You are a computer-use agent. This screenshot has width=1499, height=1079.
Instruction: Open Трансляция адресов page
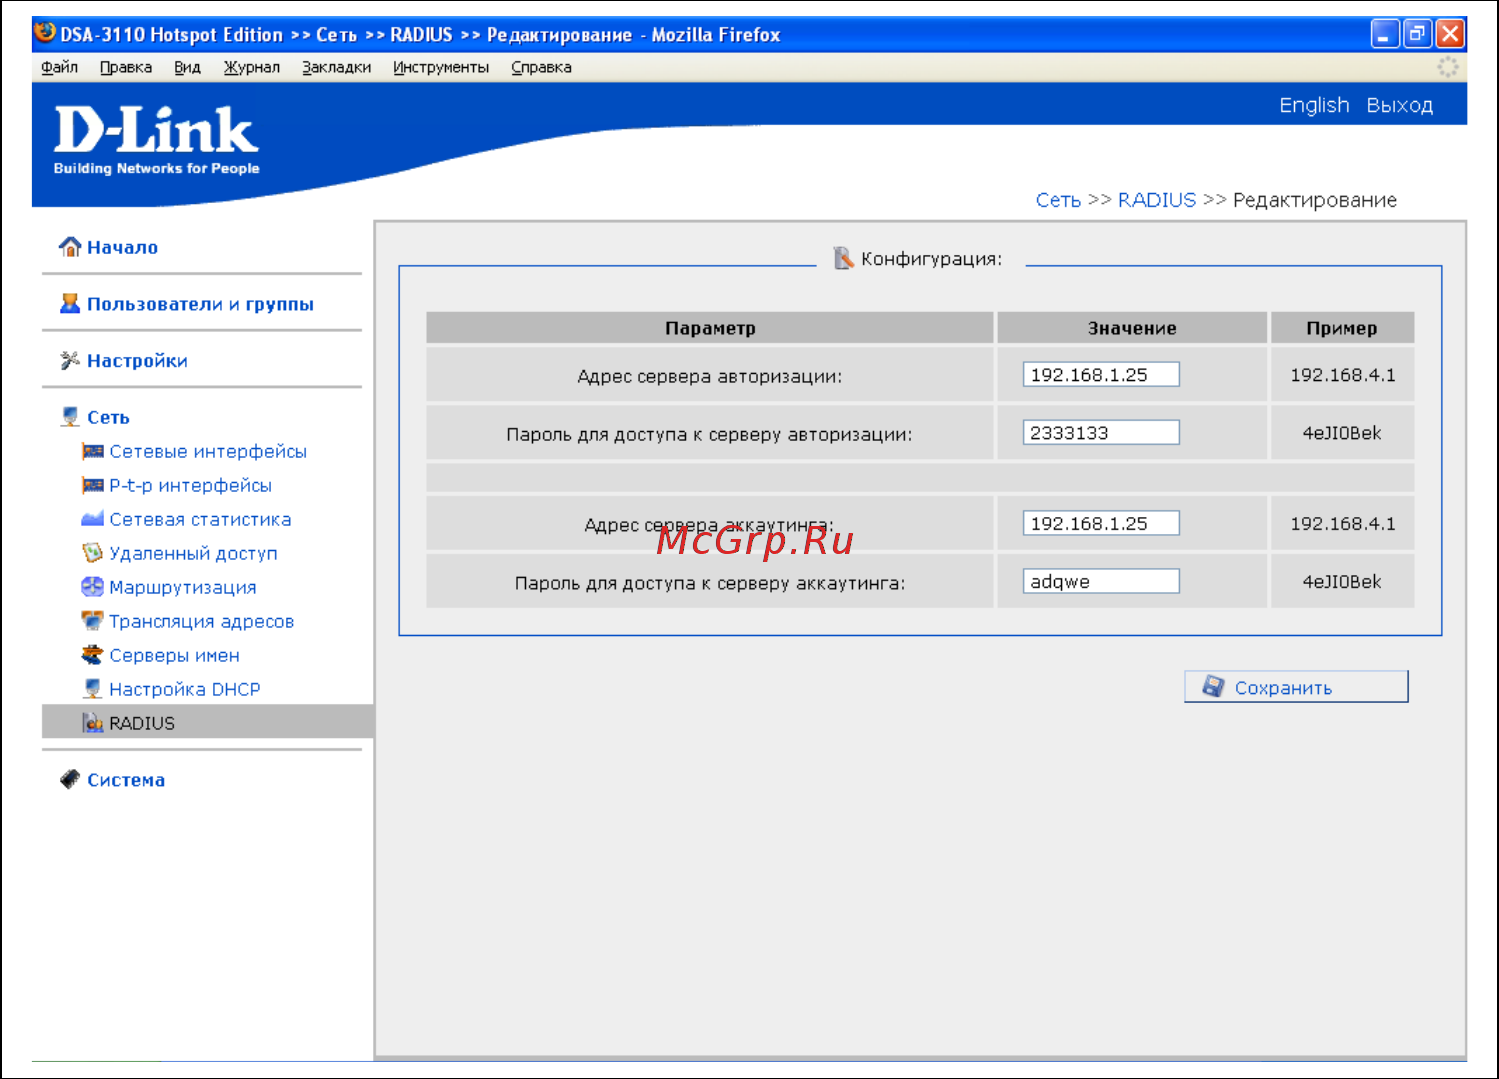click(x=201, y=622)
